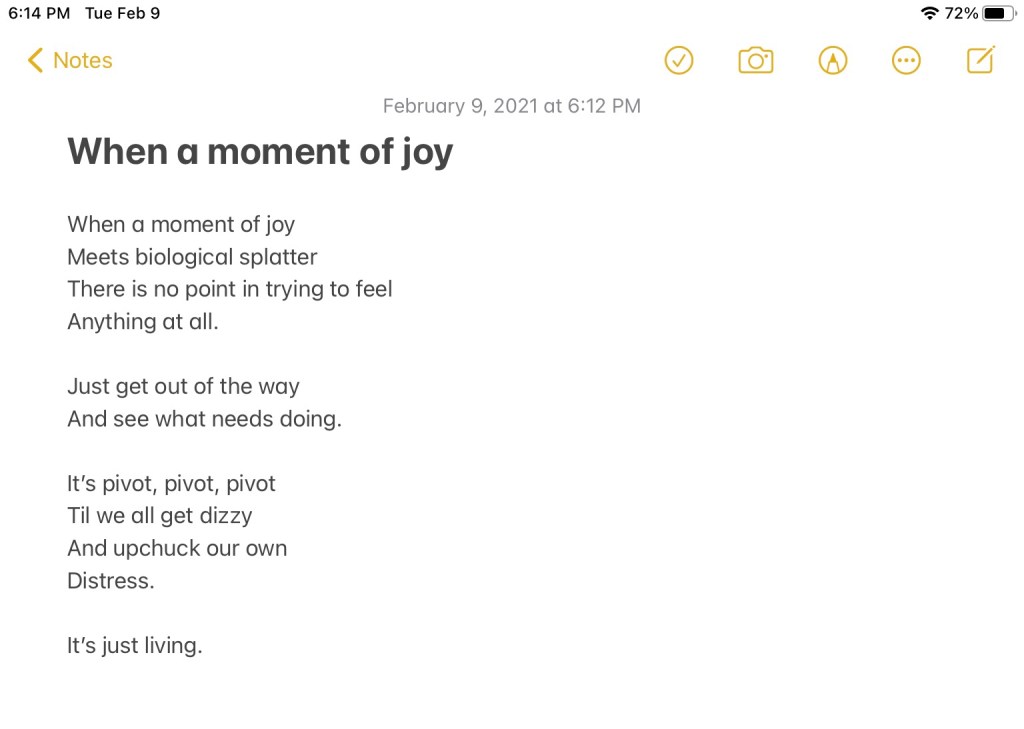This screenshot has height=729, width=1024.
Task: Tap the battery indicator icon
Action: pyautogui.click(x=999, y=13)
